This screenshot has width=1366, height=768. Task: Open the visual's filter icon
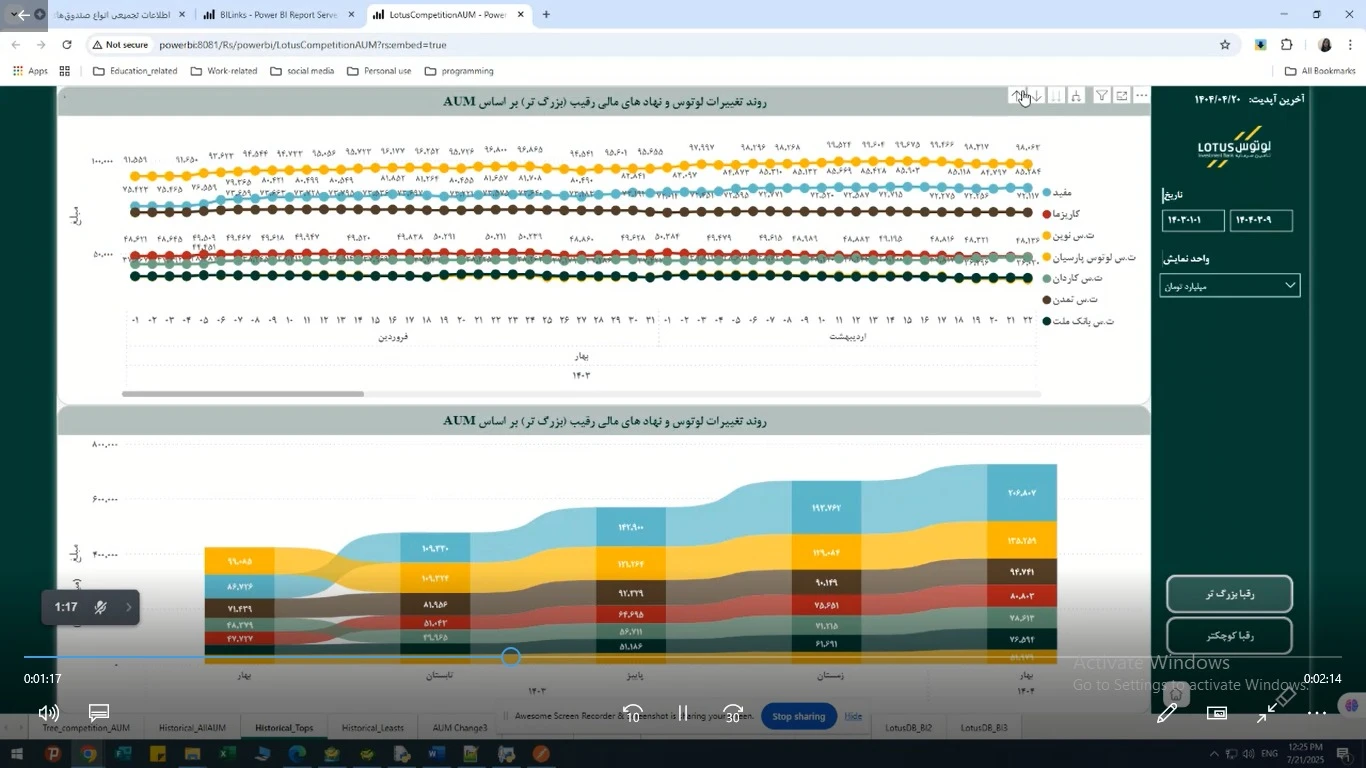point(1101,96)
